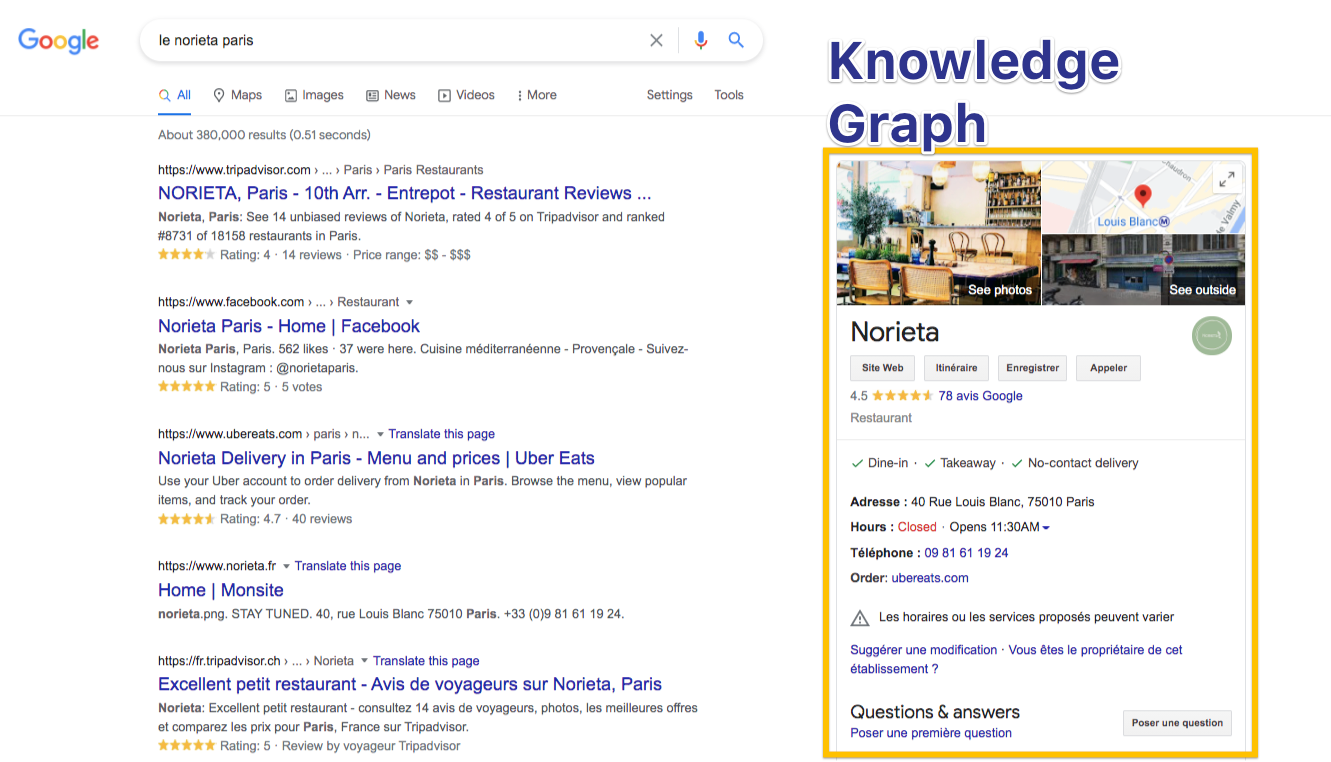The height and width of the screenshot is (762, 1331).
Task: Open the See outside street view thumbnail
Action: [x=1143, y=270]
